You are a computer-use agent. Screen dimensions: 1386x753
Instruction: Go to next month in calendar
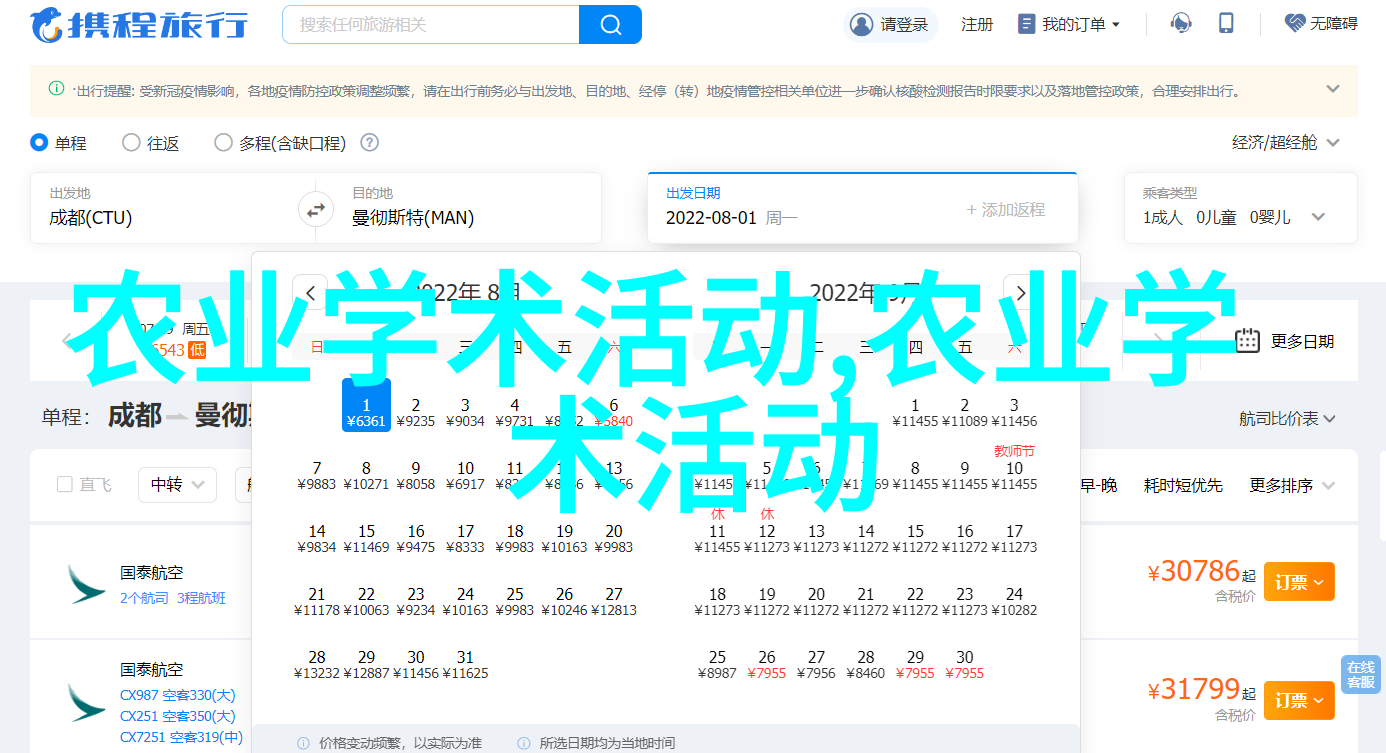click(1021, 292)
